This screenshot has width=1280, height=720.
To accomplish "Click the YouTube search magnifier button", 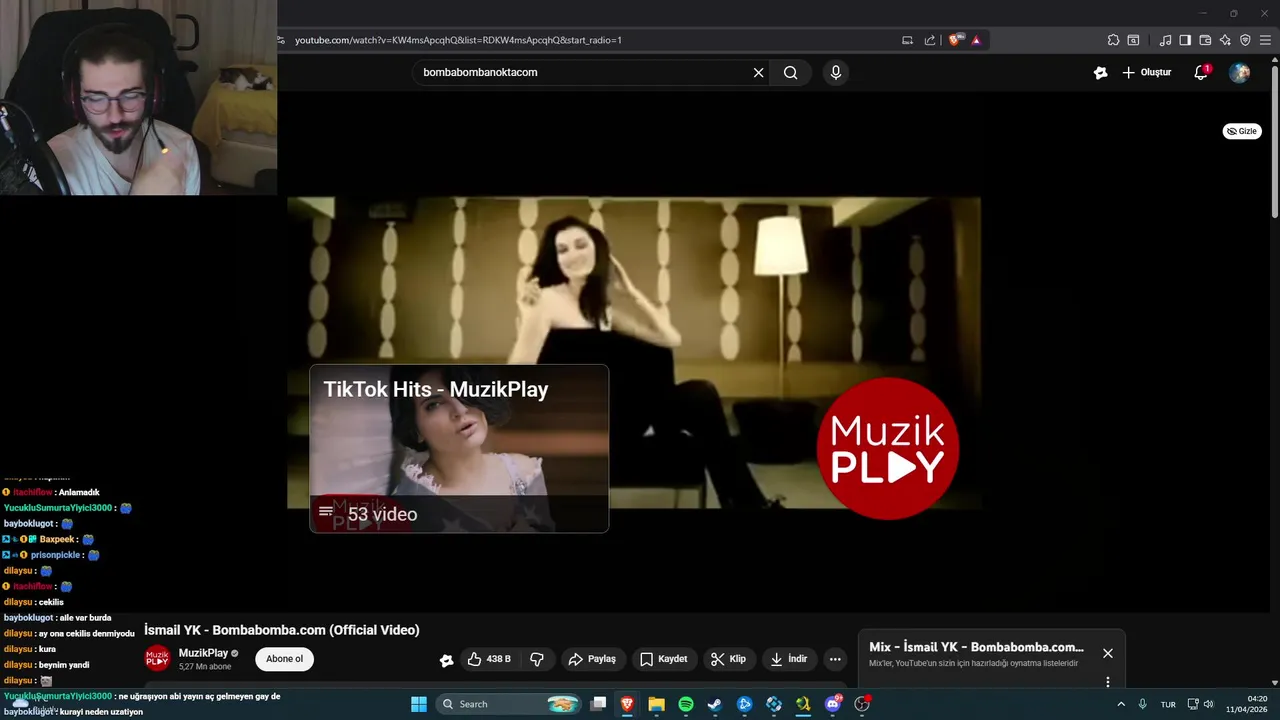I will tap(791, 72).
